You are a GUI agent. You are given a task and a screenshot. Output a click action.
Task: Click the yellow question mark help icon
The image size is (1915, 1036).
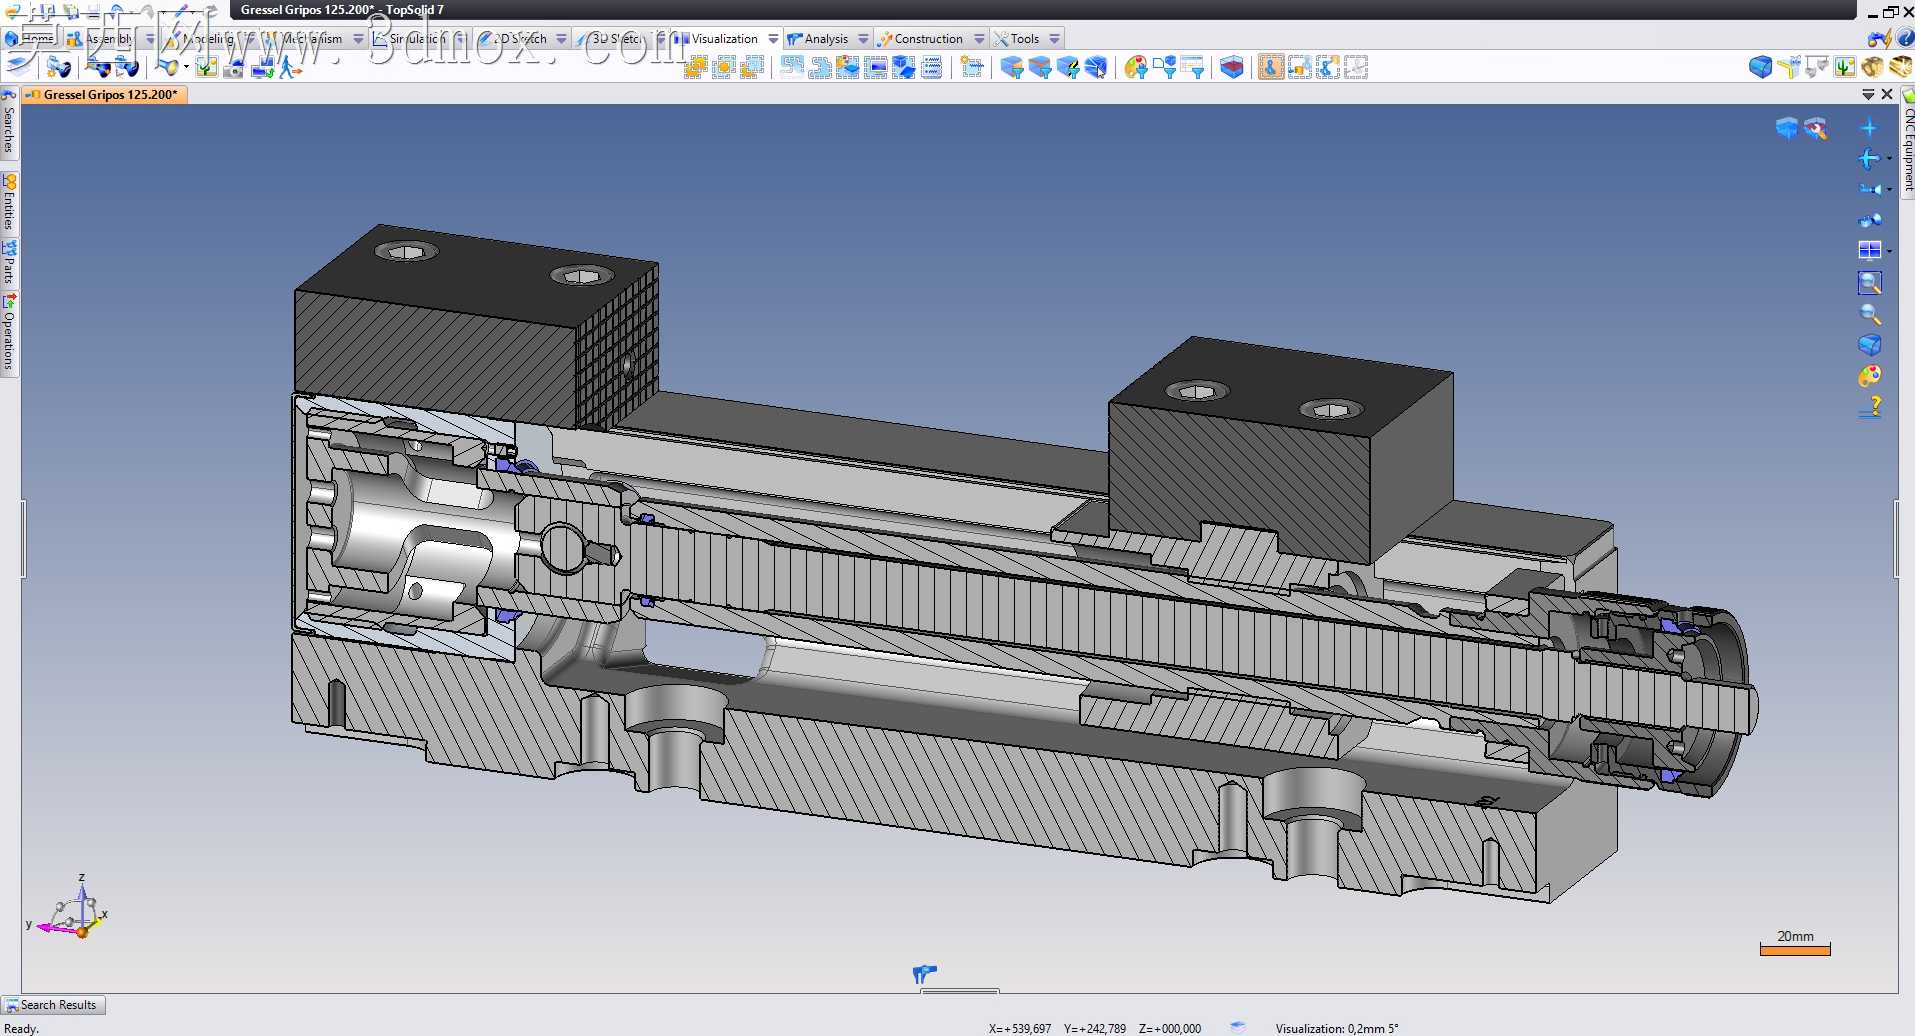tap(1870, 407)
